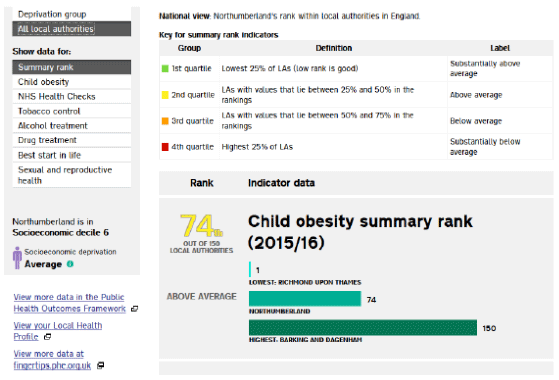Show data for Alcohol treatment
This screenshot has width=559, height=380.
click(72, 125)
